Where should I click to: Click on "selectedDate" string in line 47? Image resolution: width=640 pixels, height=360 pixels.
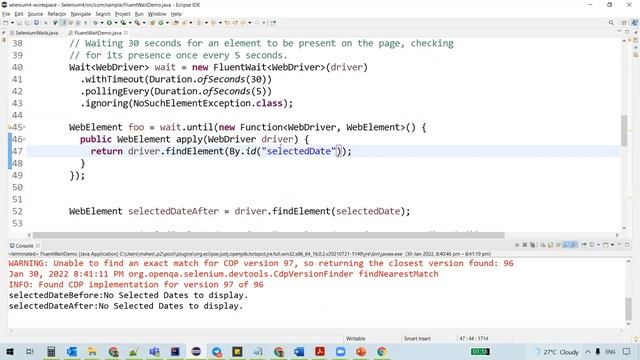[x=299, y=151]
